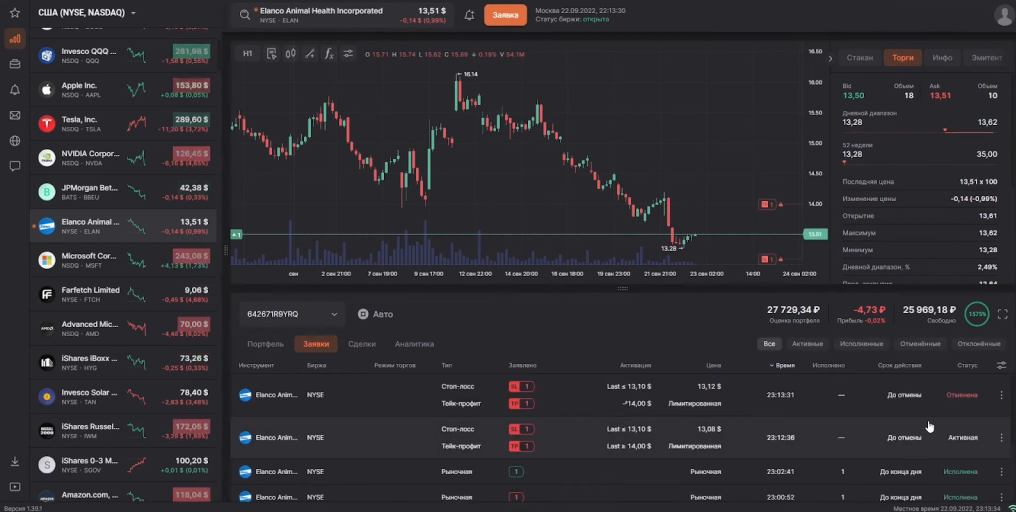Open three-dot menu for 23:13:31 order

(x=1001, y=395)
